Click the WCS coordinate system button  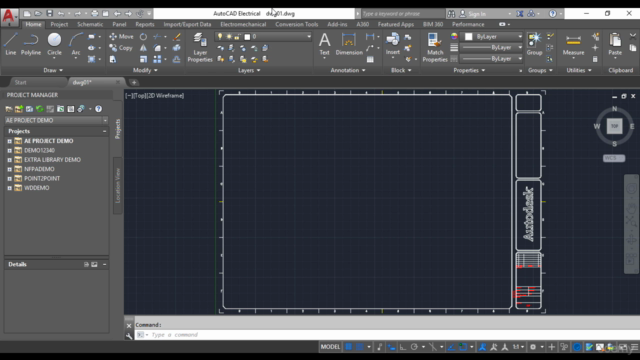[x=613, y=158]
